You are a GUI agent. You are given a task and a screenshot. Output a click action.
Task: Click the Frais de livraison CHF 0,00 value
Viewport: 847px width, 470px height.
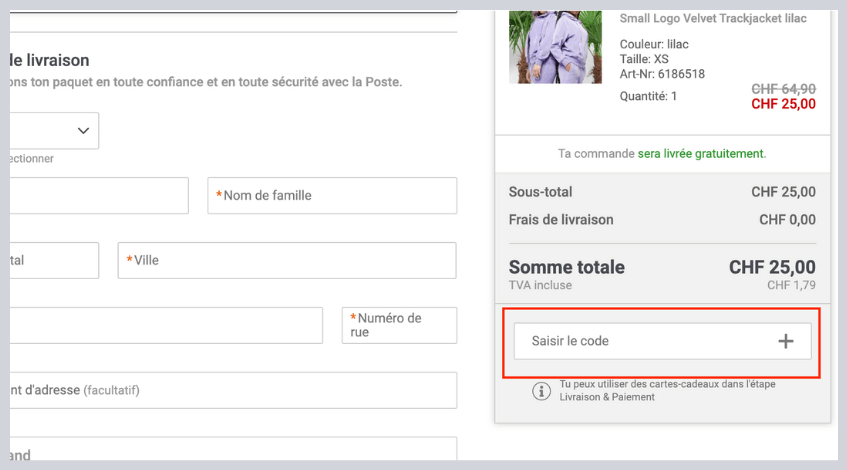pyautogui.click(x=788, y=220)
